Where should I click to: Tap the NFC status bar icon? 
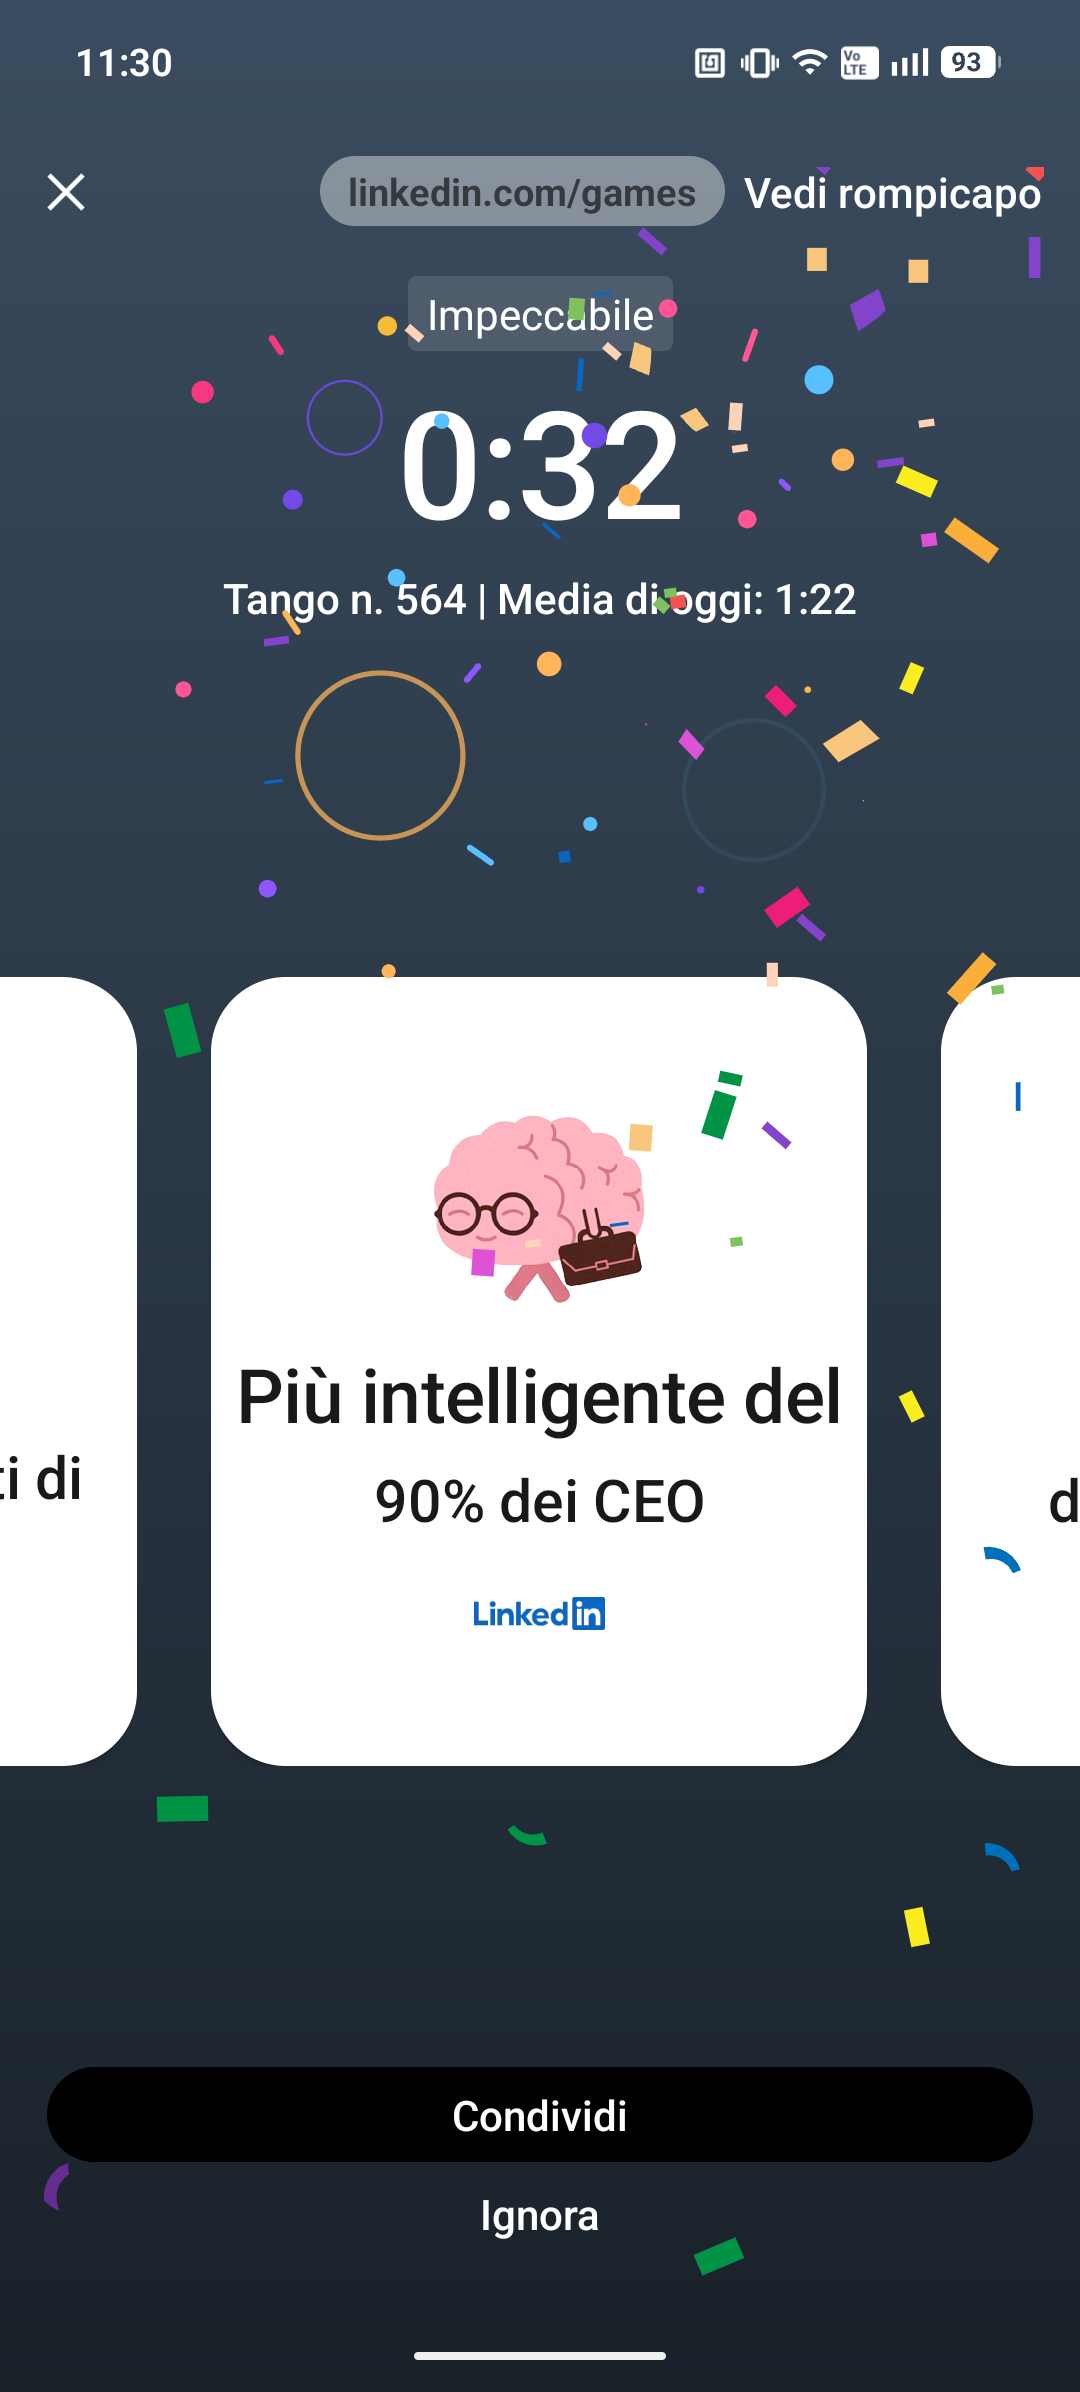point(710,63)
